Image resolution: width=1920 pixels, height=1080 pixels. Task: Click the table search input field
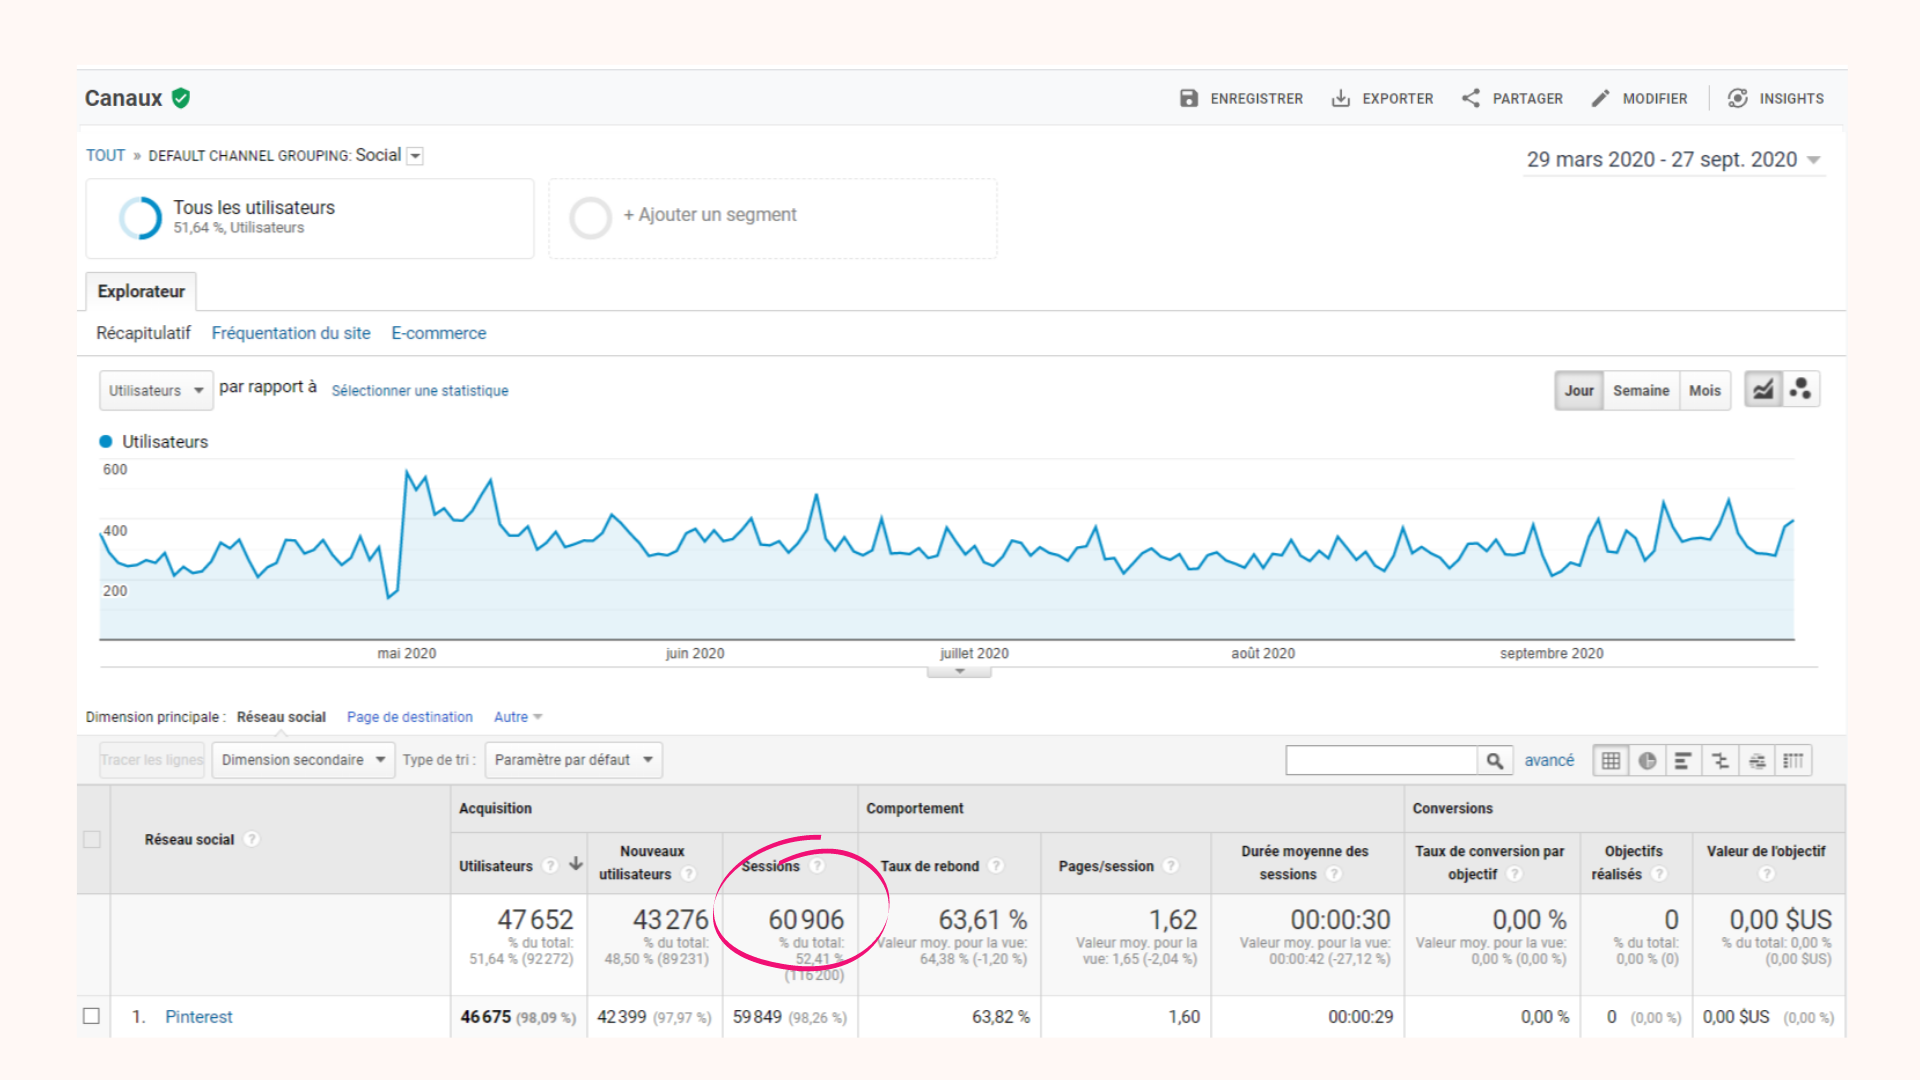point(1381,761)
